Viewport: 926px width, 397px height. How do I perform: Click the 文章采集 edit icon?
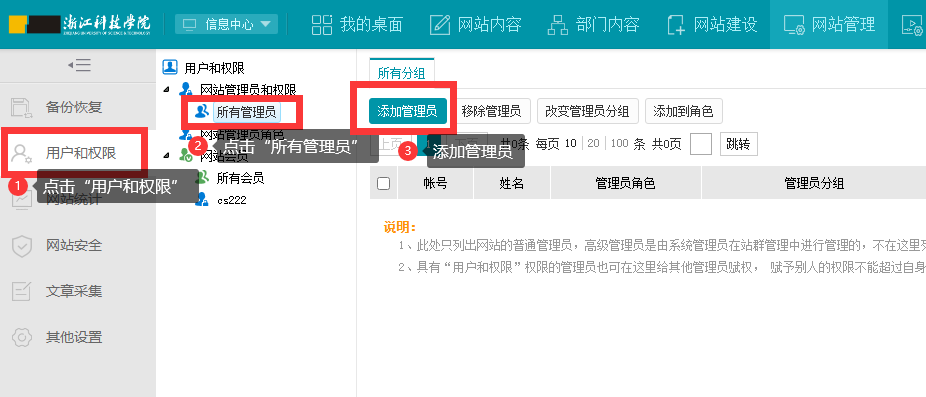pos(22,291)
